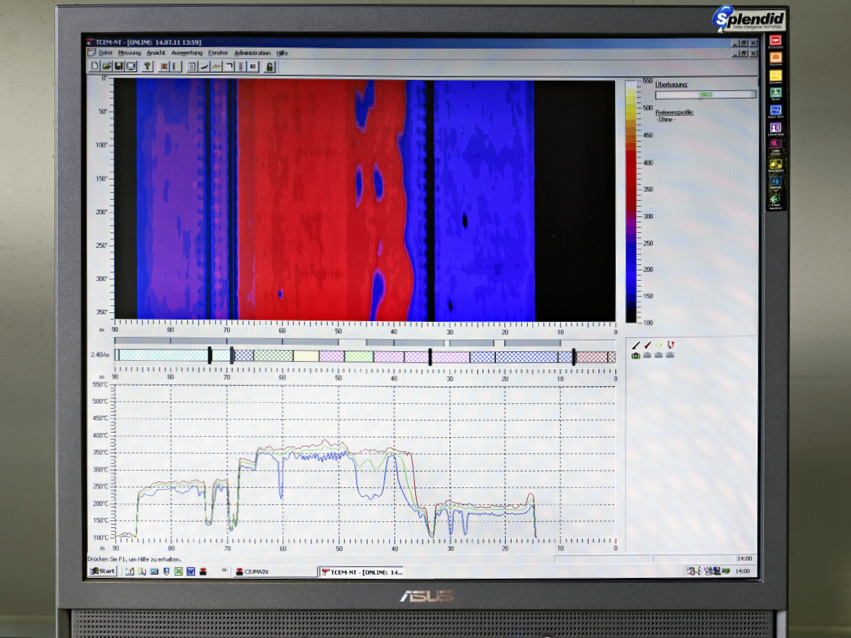This screenshot has width=851, height=638.
Task: Click the temperature color scale bar
Action: pyautogui.click(x=631, y=200)
